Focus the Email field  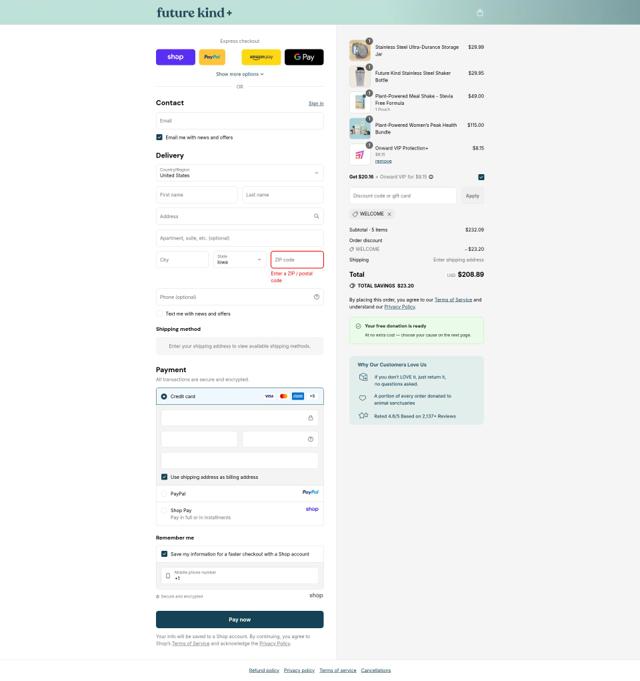pos(240,121)
